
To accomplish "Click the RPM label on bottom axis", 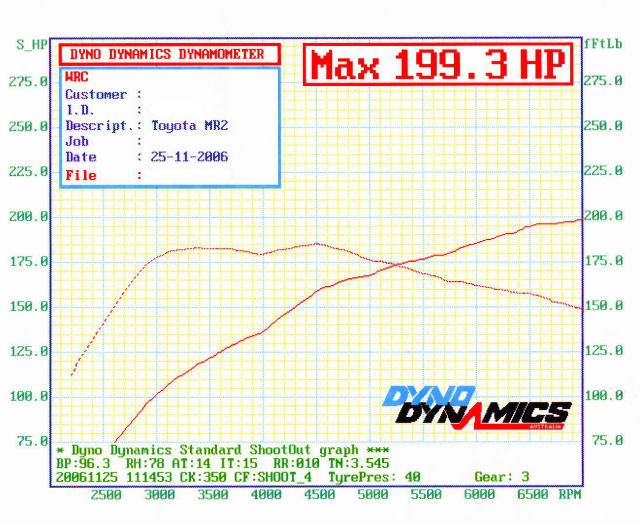I will pyautogui.click(x=570, y=494).
